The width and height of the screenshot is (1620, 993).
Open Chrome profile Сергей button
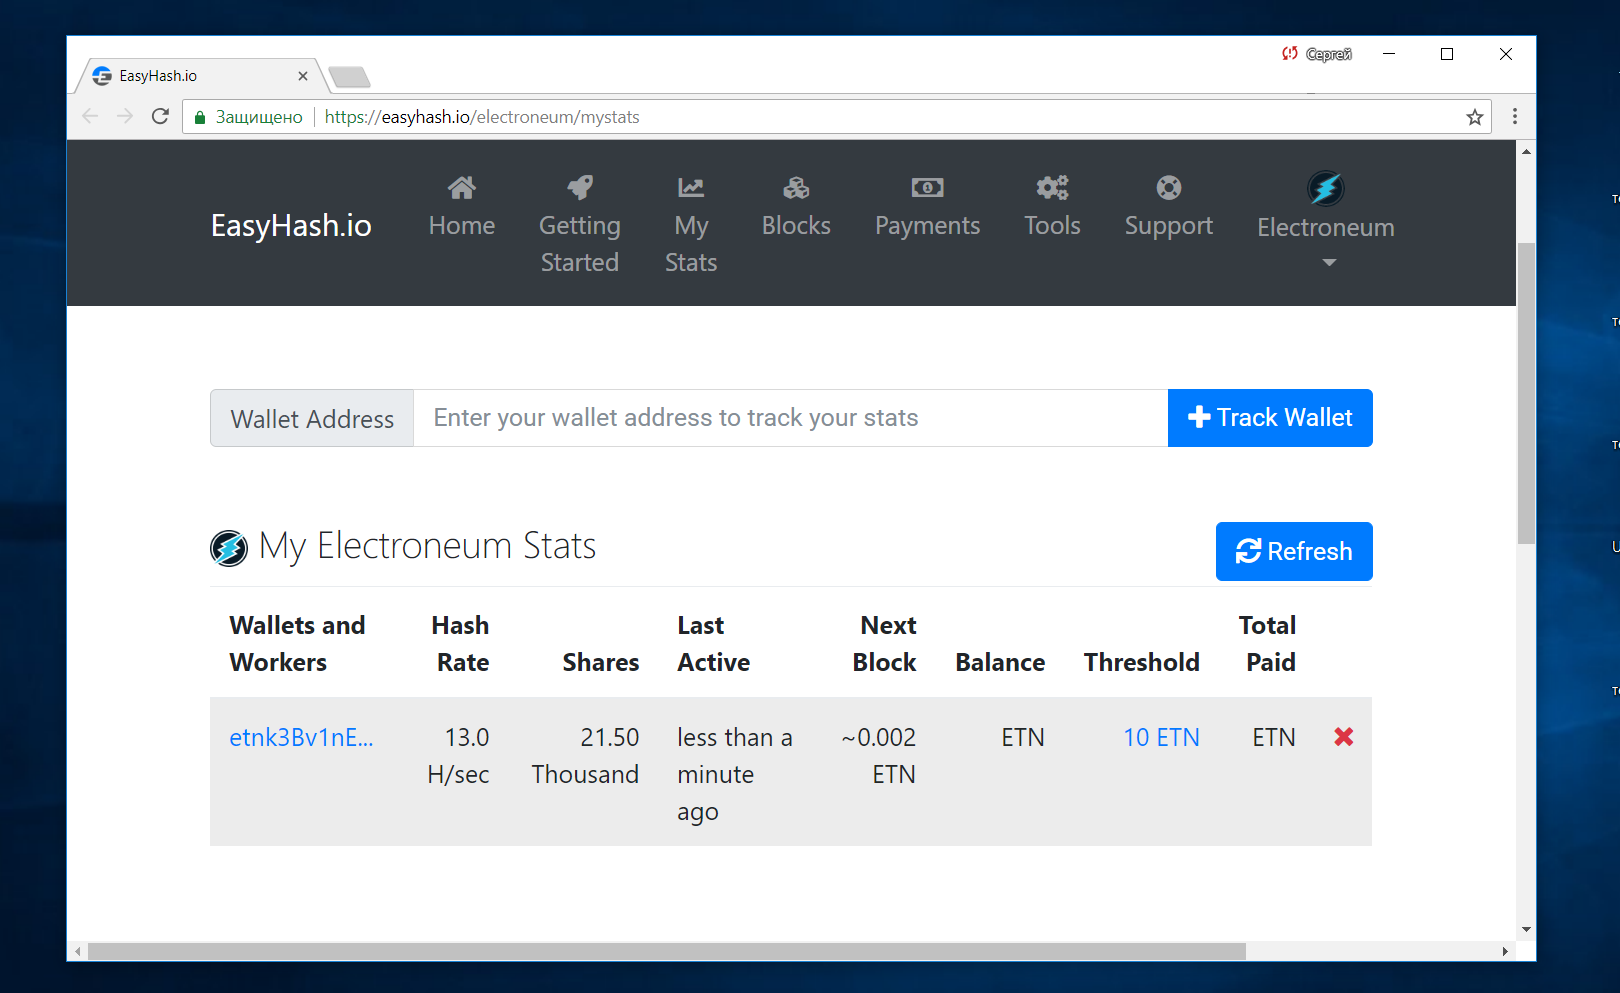[1317, 54]
